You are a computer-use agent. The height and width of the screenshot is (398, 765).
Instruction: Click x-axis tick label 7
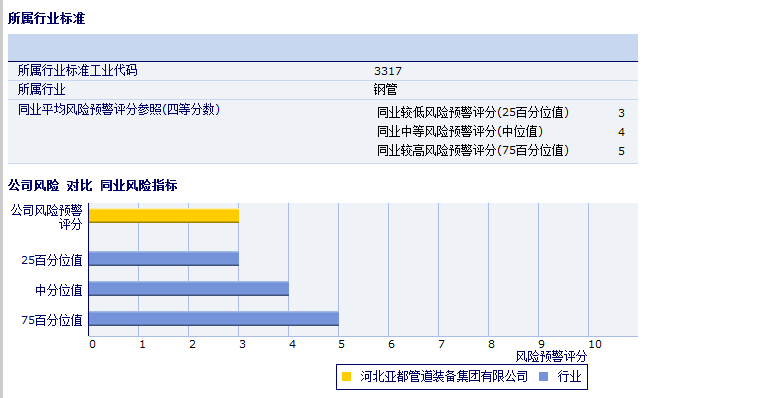click(441, 344)
